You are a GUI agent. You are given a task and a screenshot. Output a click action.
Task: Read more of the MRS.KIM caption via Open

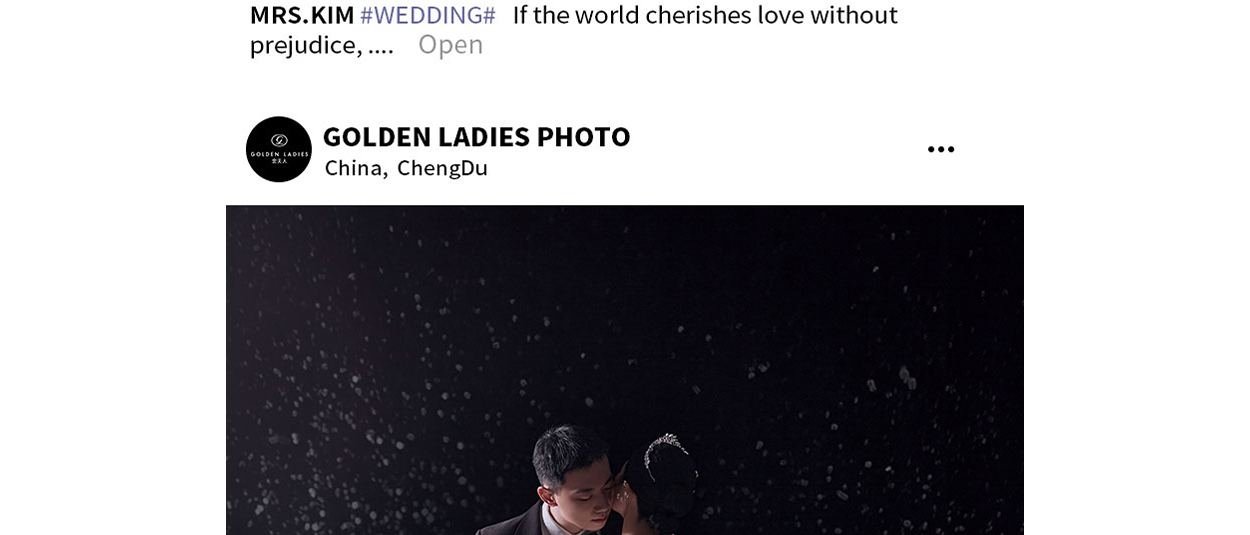click(x=450, y=44)
